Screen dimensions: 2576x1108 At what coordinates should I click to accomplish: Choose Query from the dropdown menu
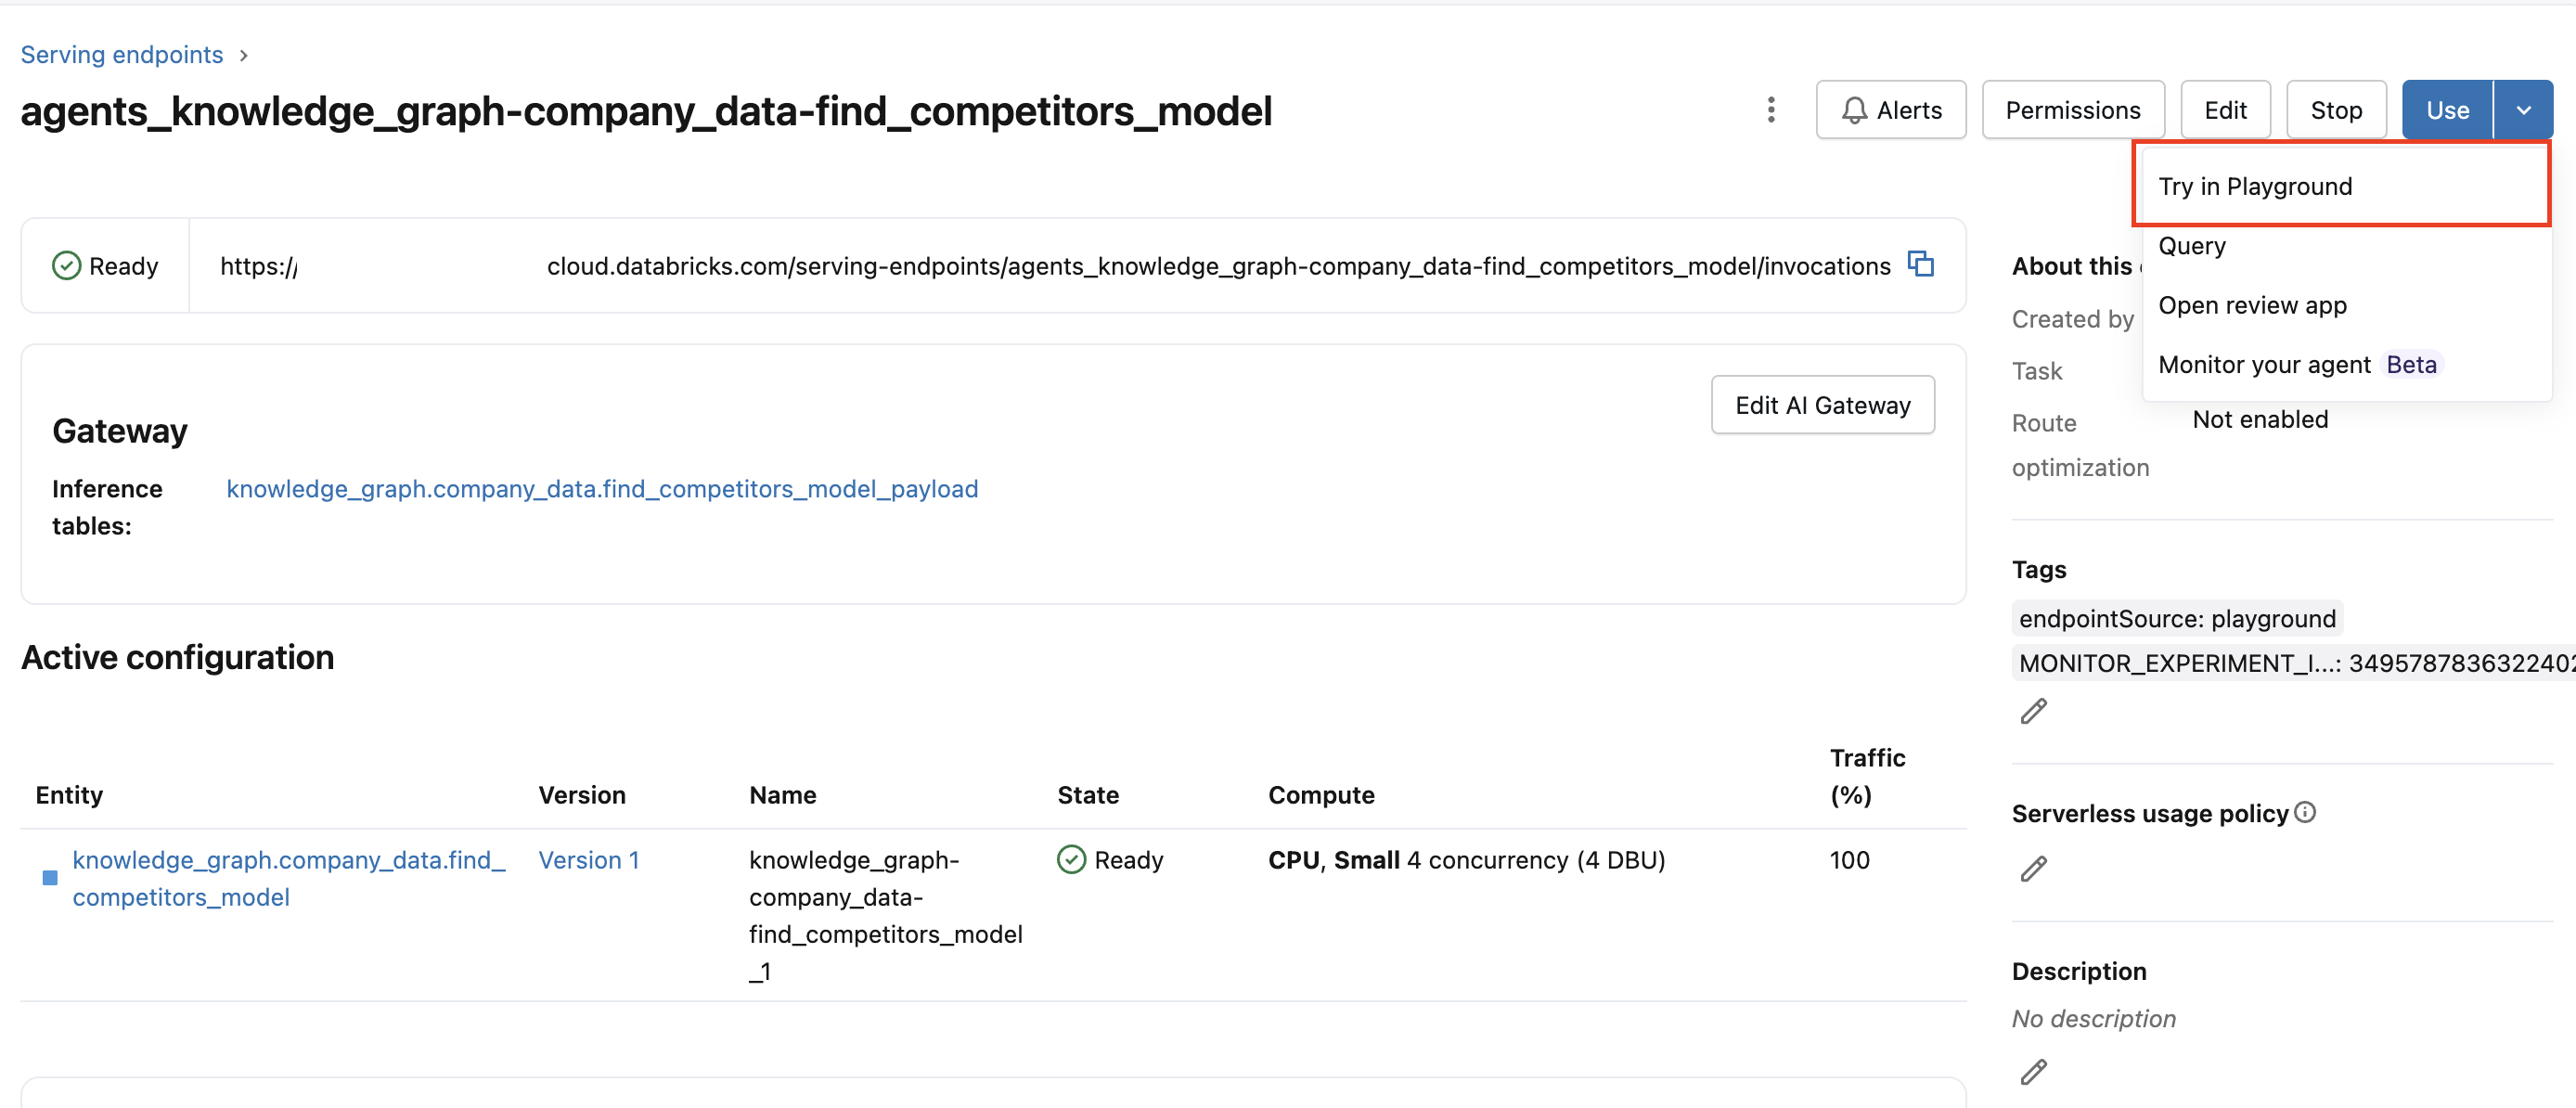pos(2192,246)
